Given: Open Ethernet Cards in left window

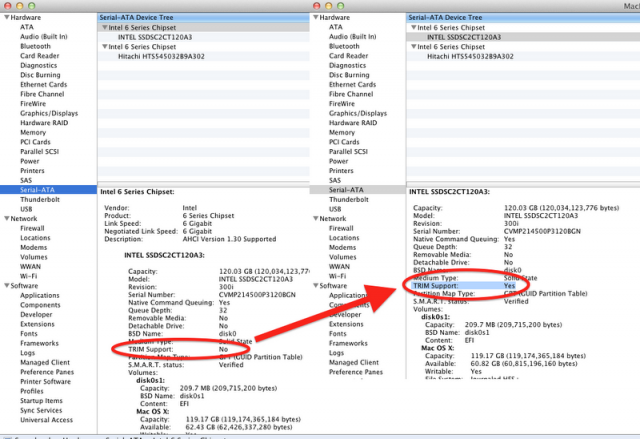Looking at the screenshot, I should (44, 84).
